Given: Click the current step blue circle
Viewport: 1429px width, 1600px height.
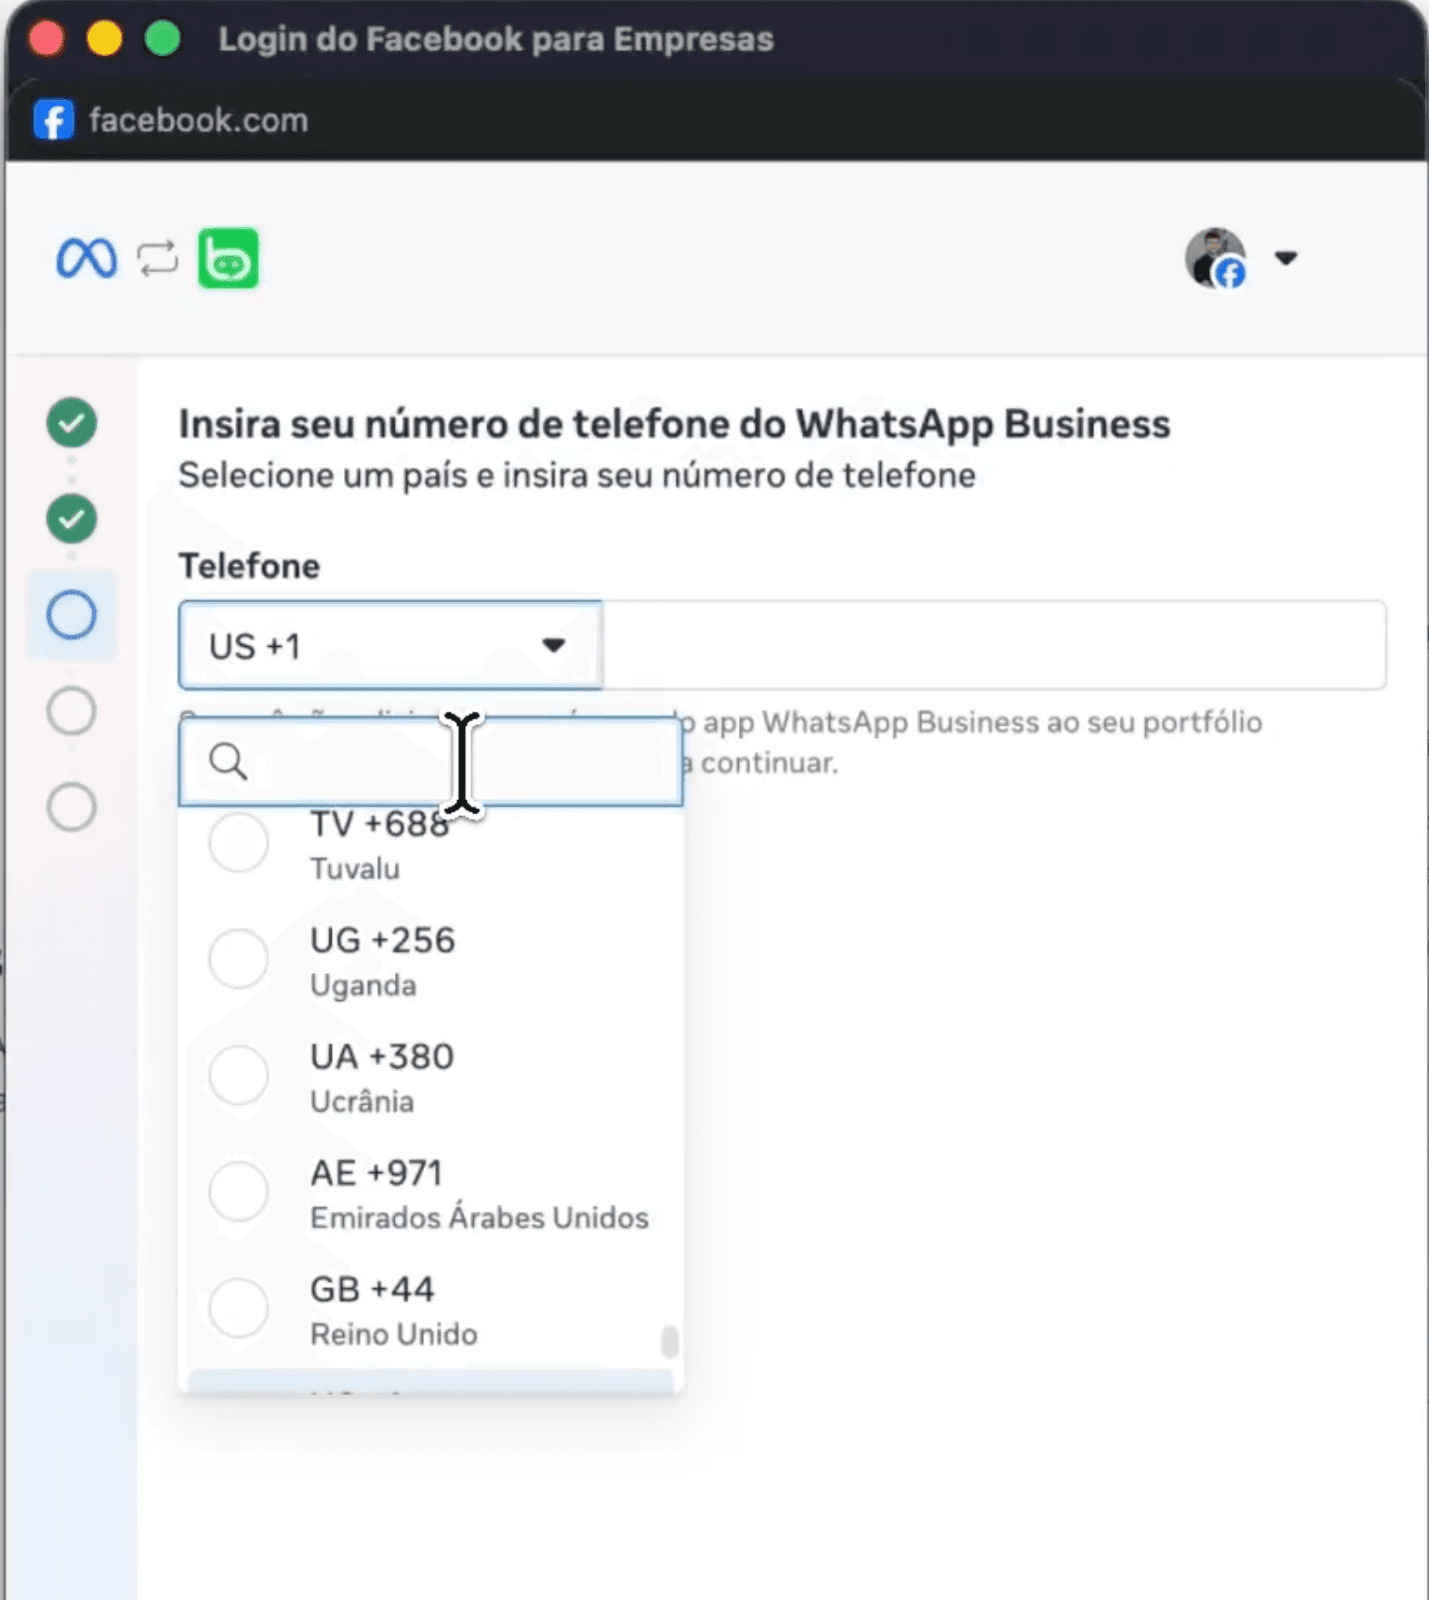Looking at the screenshot, I should [x=72, y=614].
